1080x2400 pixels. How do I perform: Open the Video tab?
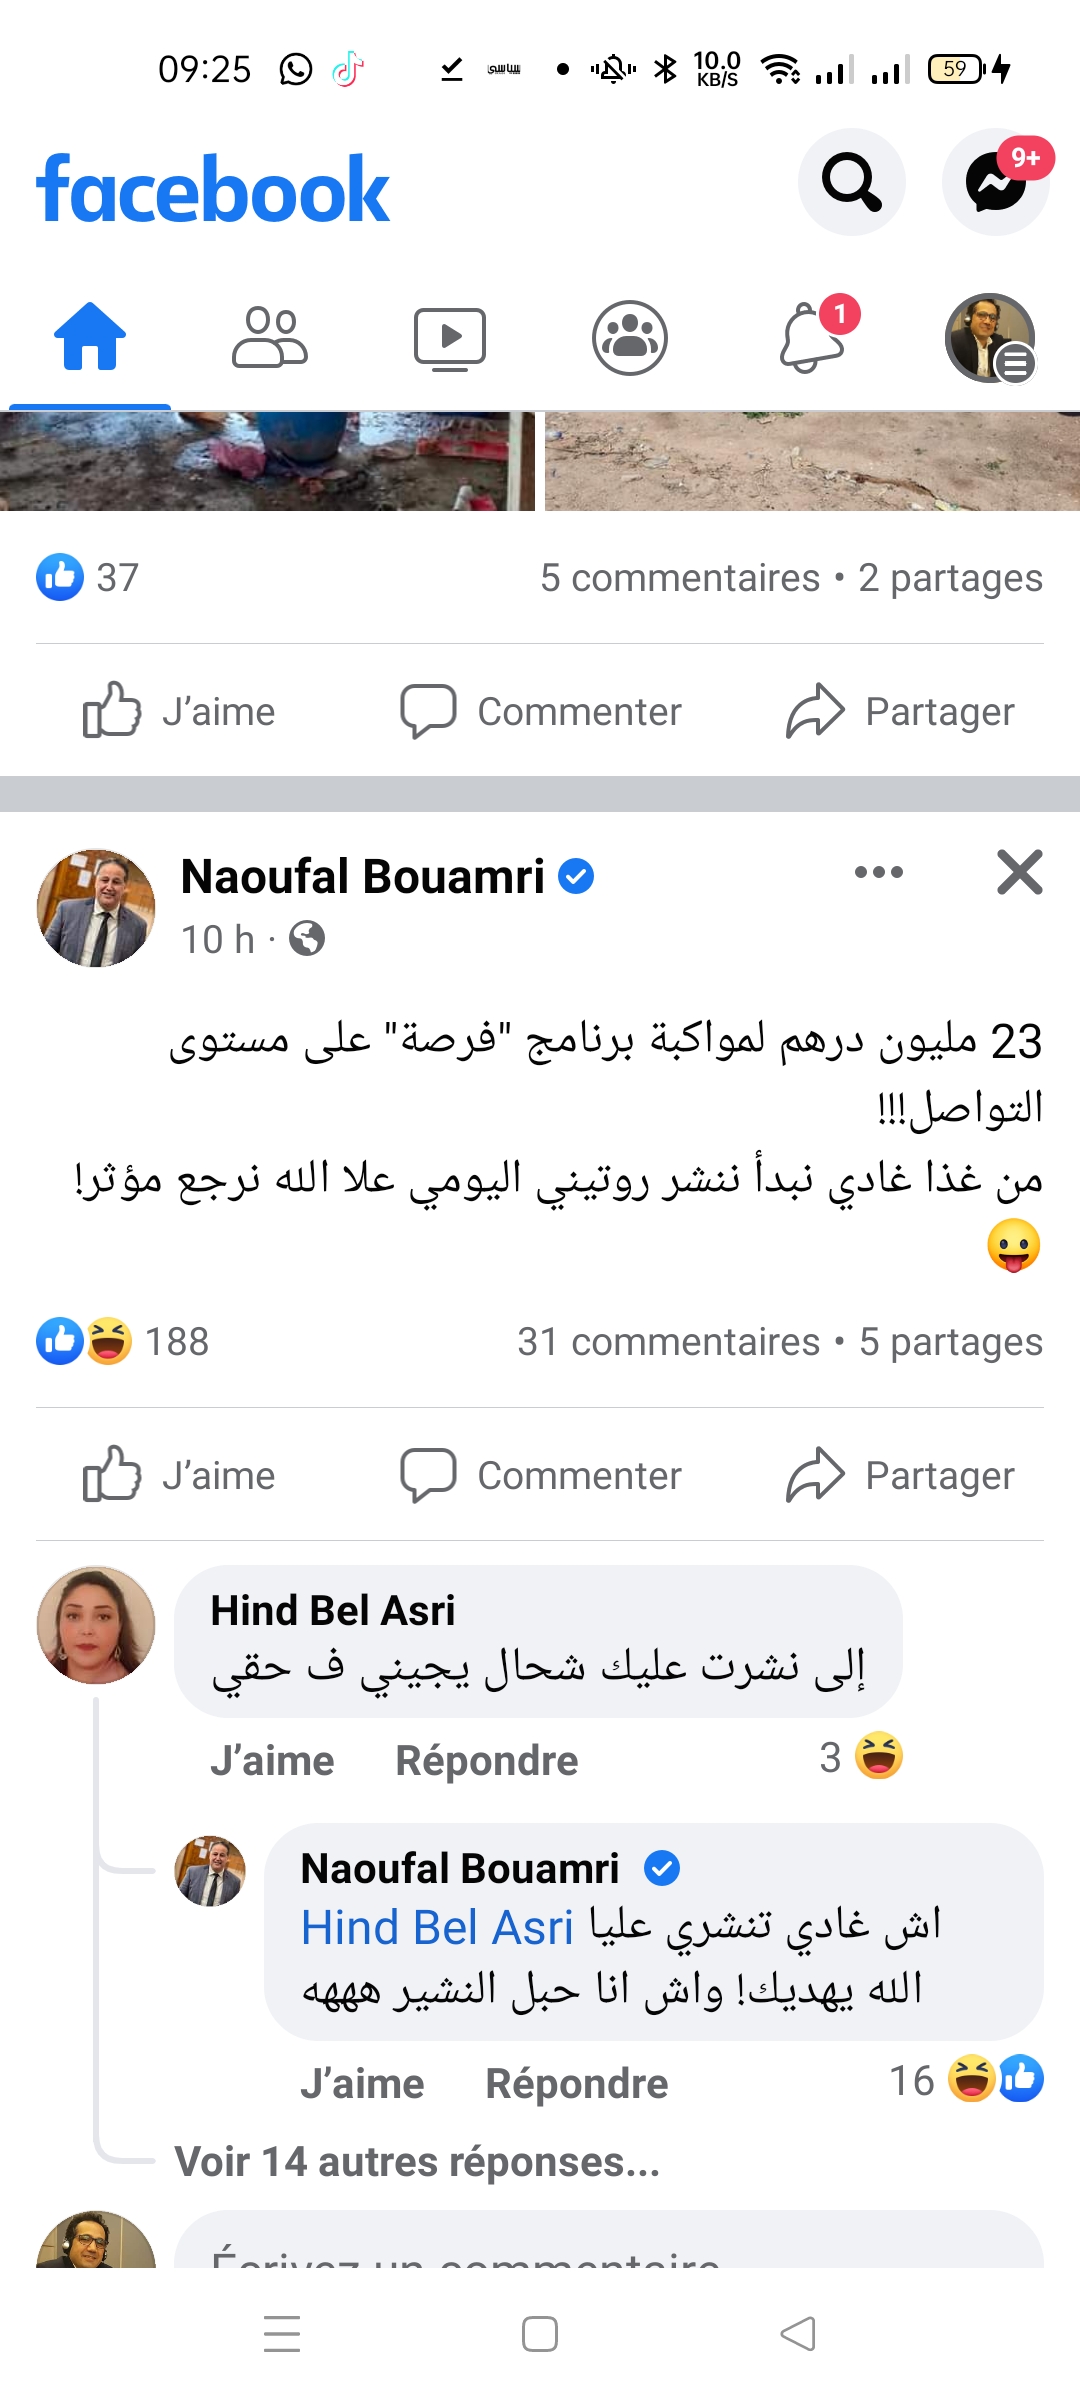[x=450, y=337]
